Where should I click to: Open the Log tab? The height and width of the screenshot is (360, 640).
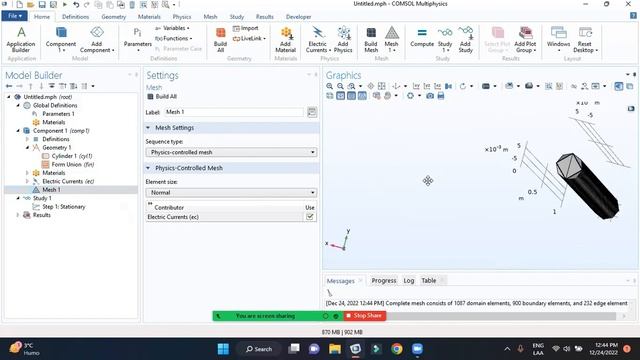tap(409, 281)
